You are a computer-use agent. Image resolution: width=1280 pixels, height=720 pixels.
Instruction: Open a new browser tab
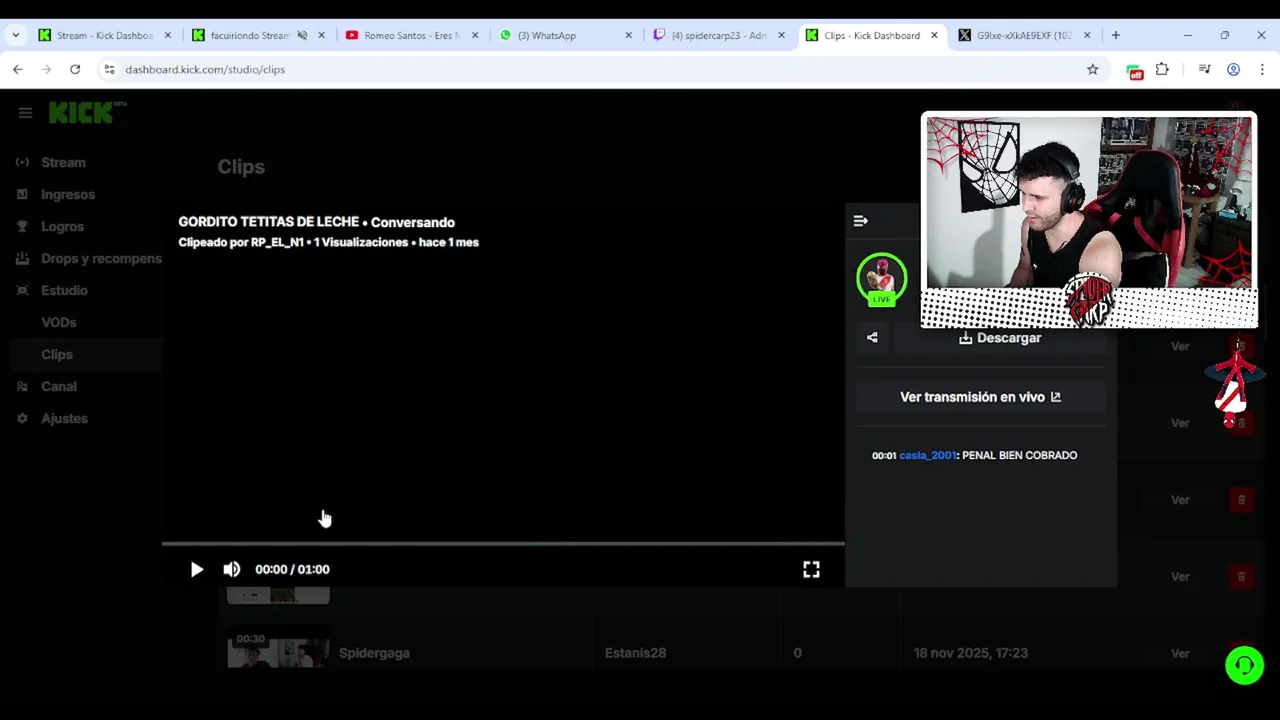[1116, 35]
